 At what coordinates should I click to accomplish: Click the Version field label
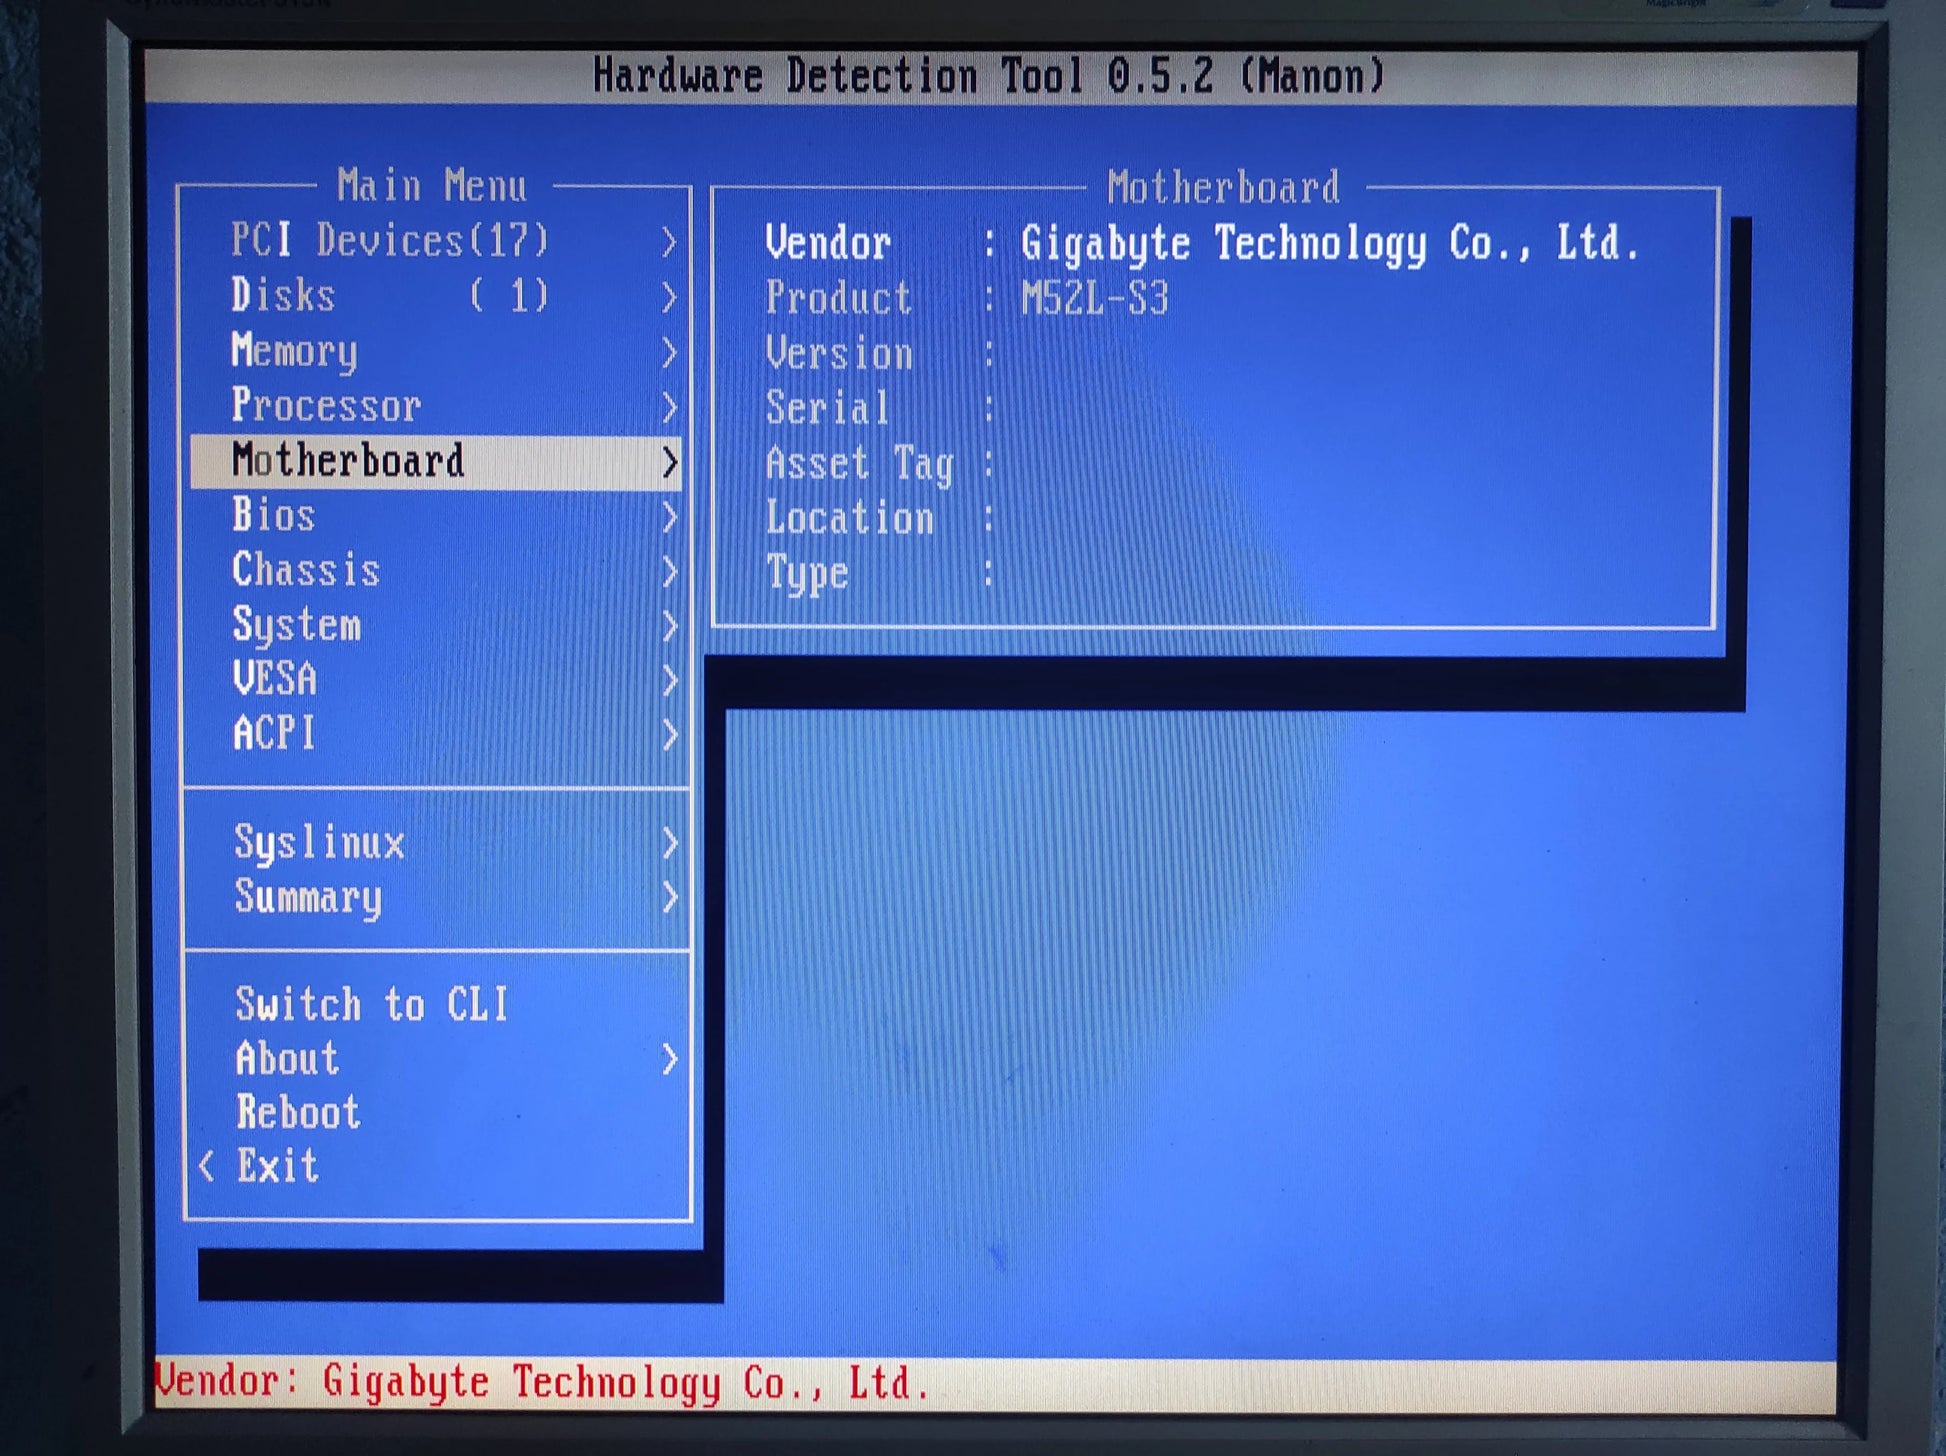tap(838, 354)
